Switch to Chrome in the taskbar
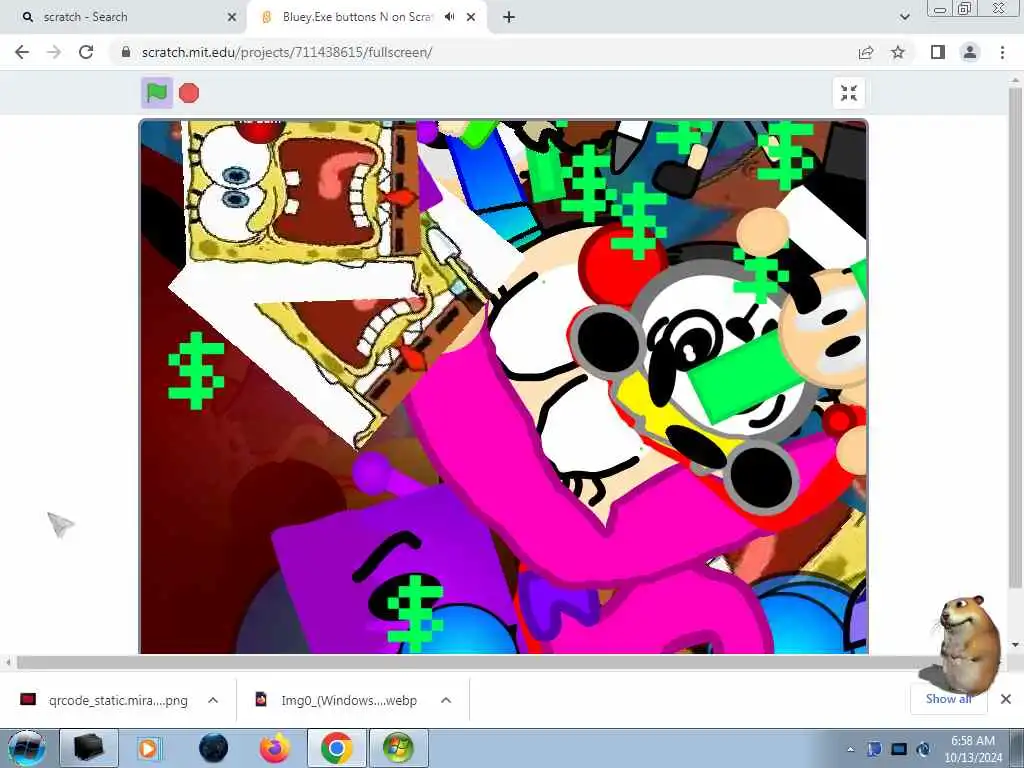 [x=336, y=748]
